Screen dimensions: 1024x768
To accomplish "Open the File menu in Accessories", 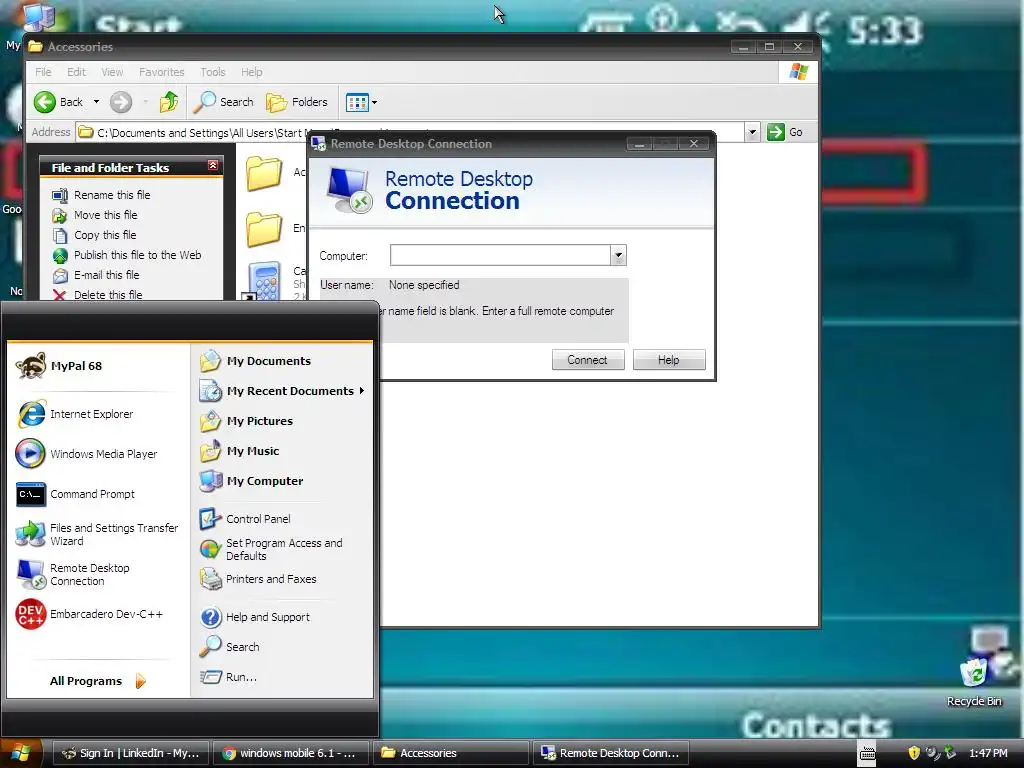I will coord(43,72).
